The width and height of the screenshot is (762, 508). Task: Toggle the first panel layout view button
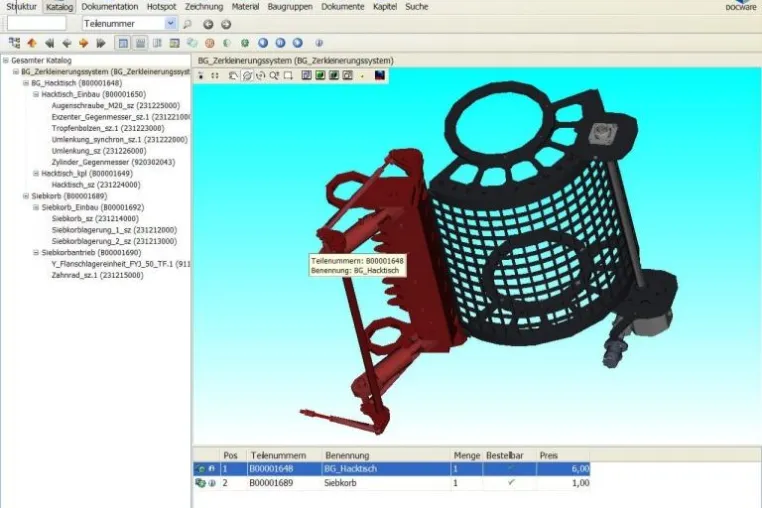click(x=123, y=43)
